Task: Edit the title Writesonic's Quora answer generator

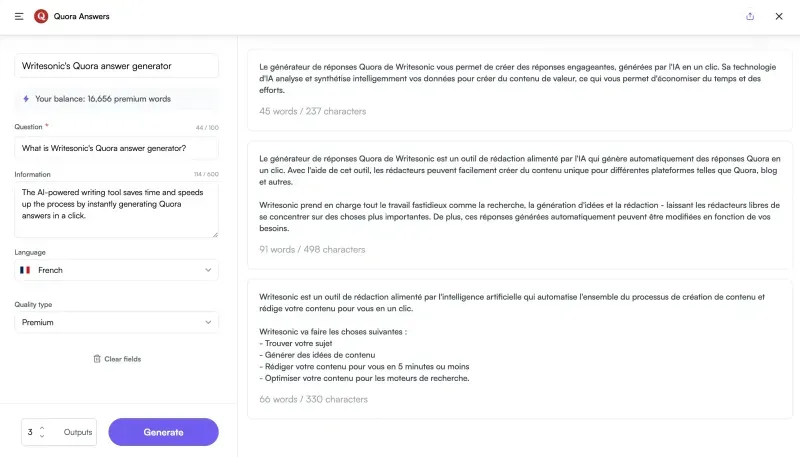Action: (116, 66)
